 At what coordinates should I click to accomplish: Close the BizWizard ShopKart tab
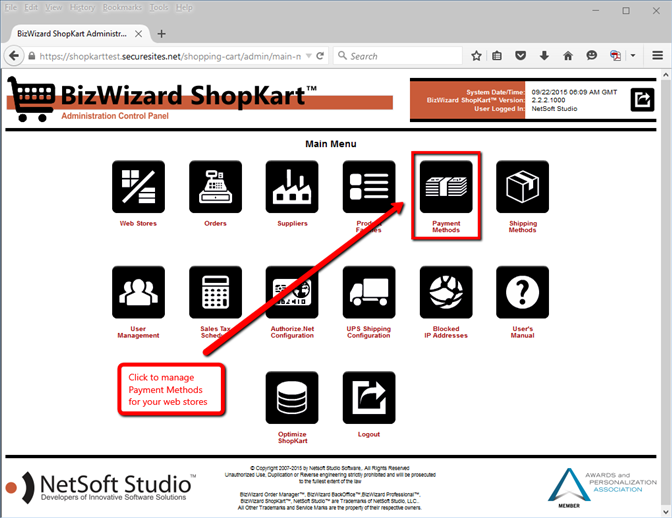(138, 34)
